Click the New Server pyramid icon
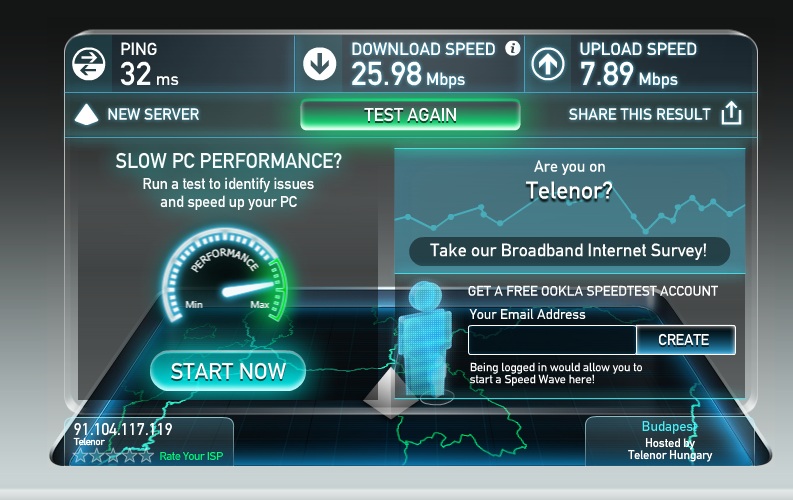Screen dimensions: 793x500 tap(86, 115)
